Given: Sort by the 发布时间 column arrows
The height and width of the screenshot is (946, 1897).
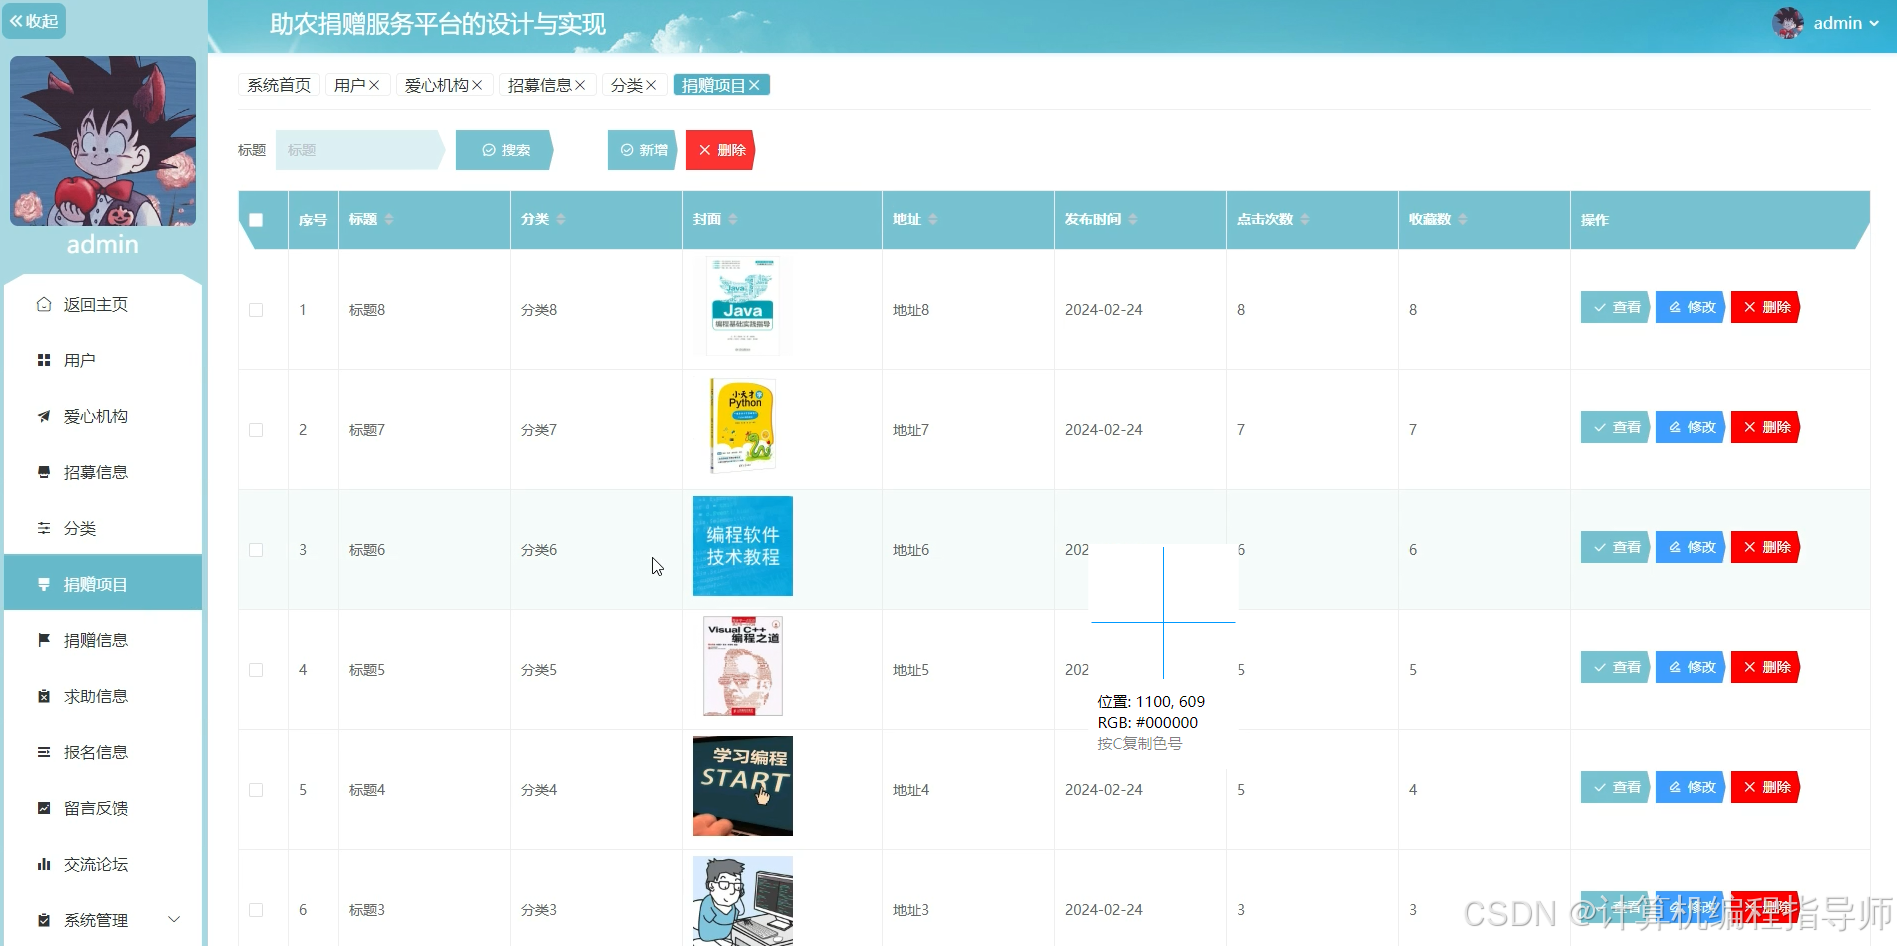Looking at the screenshot, I should click(1133, 219).
